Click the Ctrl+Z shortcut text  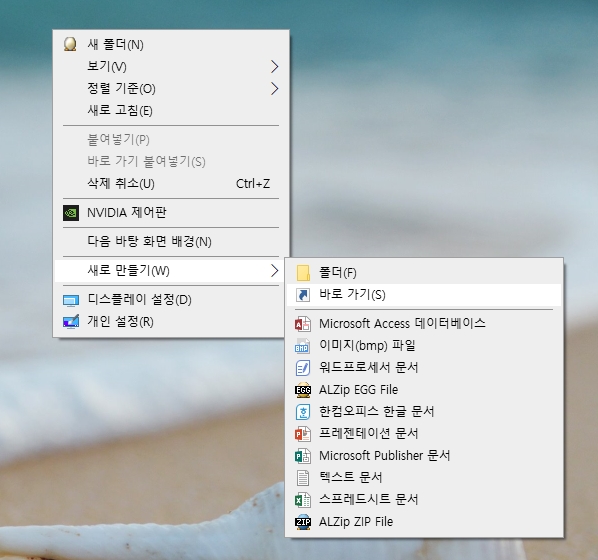coord(253,184)
